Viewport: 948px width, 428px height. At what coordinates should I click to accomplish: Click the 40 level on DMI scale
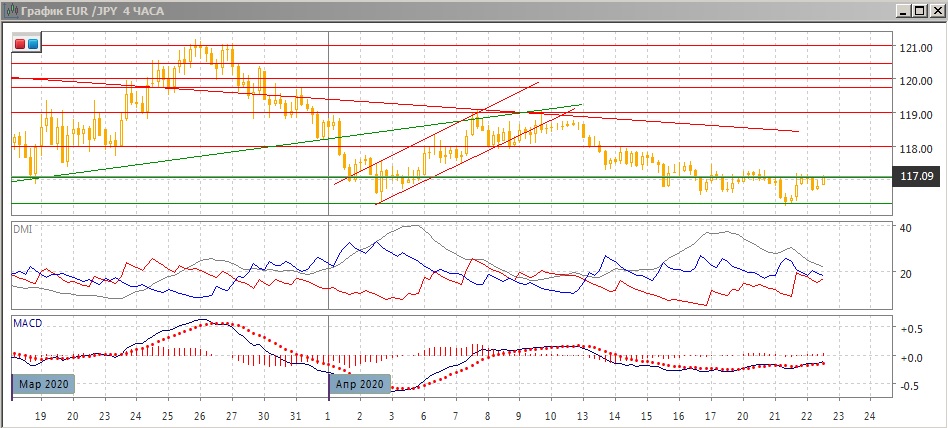point(906,229)
